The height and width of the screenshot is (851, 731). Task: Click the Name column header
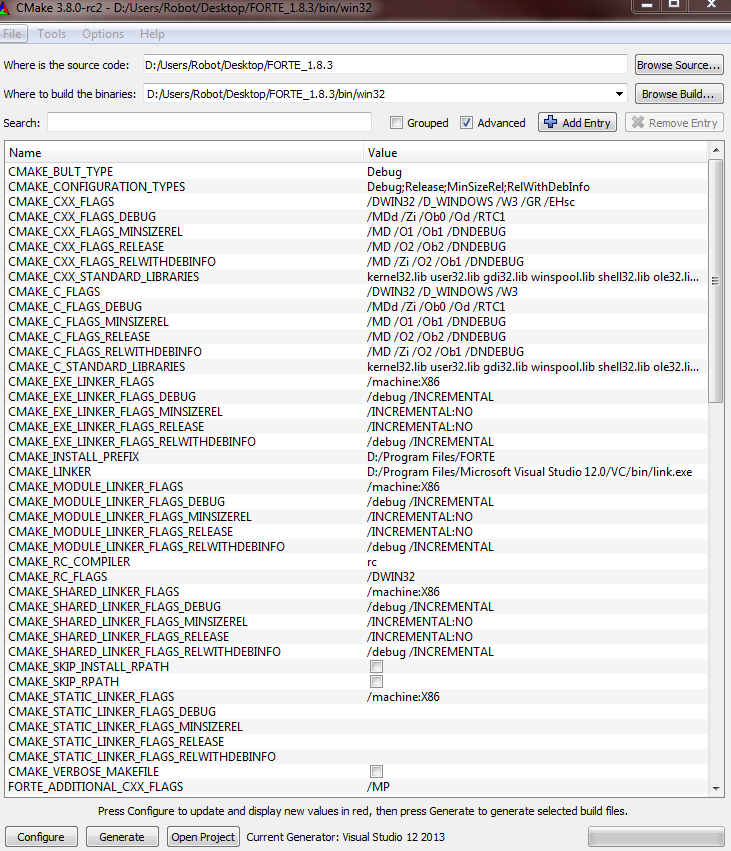(184, 153)
